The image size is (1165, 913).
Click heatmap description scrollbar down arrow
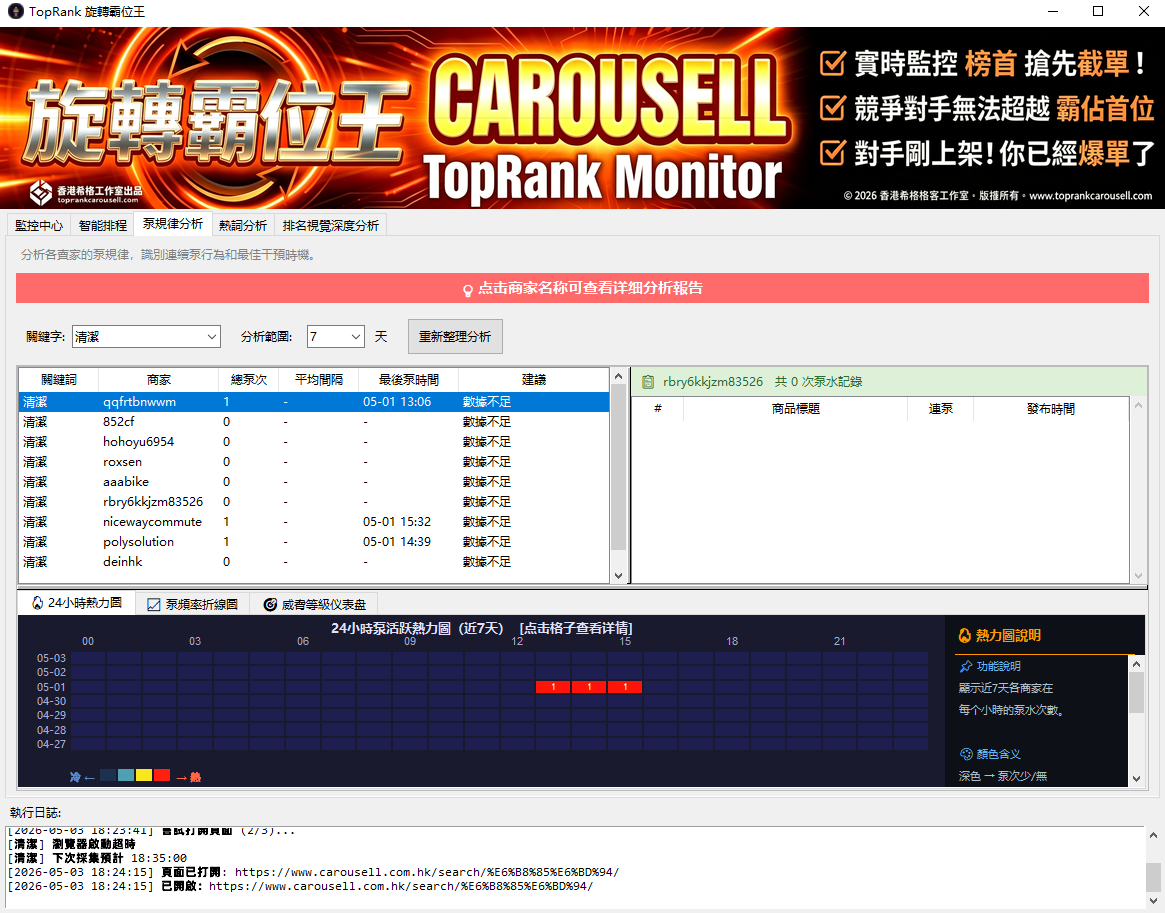pyautogui.click(x=1136, y=779)
